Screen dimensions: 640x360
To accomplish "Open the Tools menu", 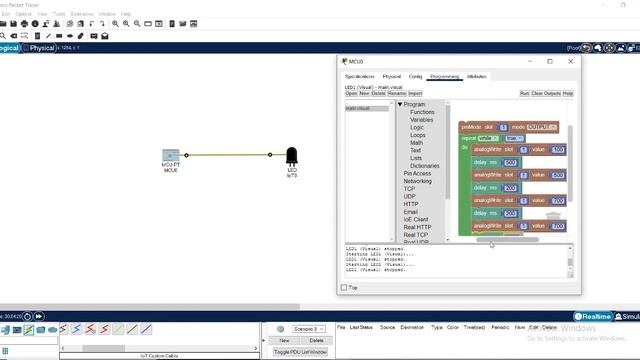I will [59, 14].
